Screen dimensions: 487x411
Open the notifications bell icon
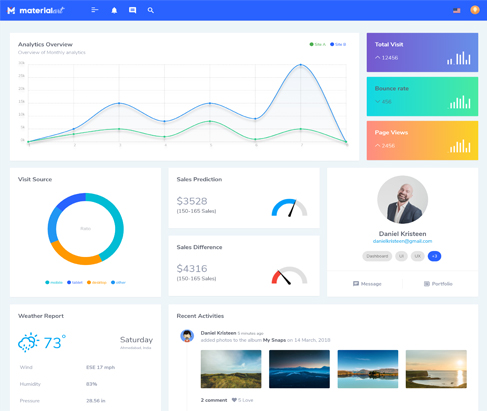point(114,10)
